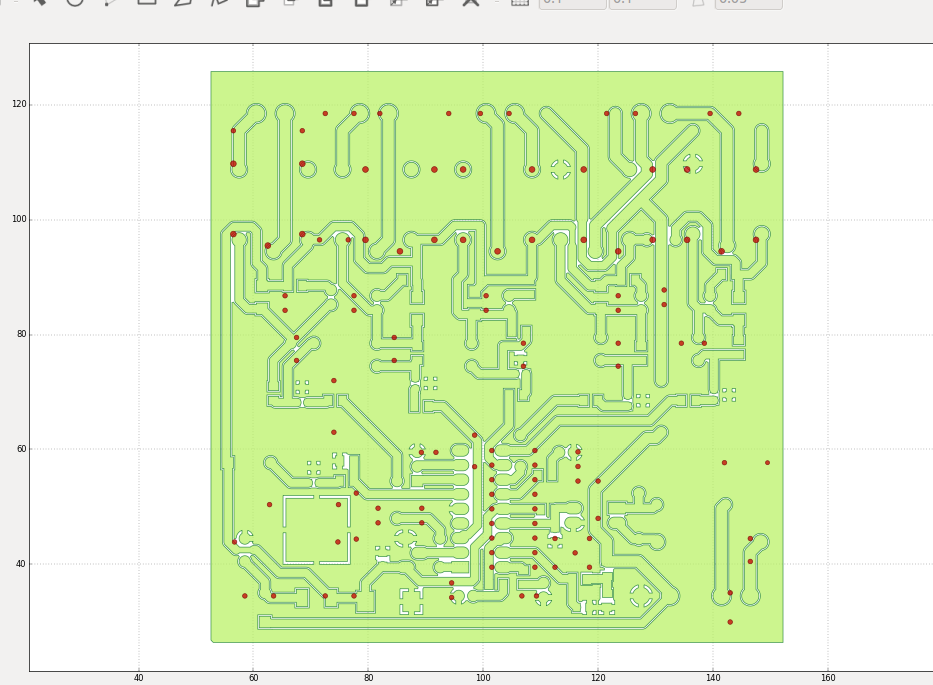Click the 60 tick label on horizontal axis
Image resolution: width=933 pixels, height=685 pixels.
pyautogui.click(x=253, y=677)
